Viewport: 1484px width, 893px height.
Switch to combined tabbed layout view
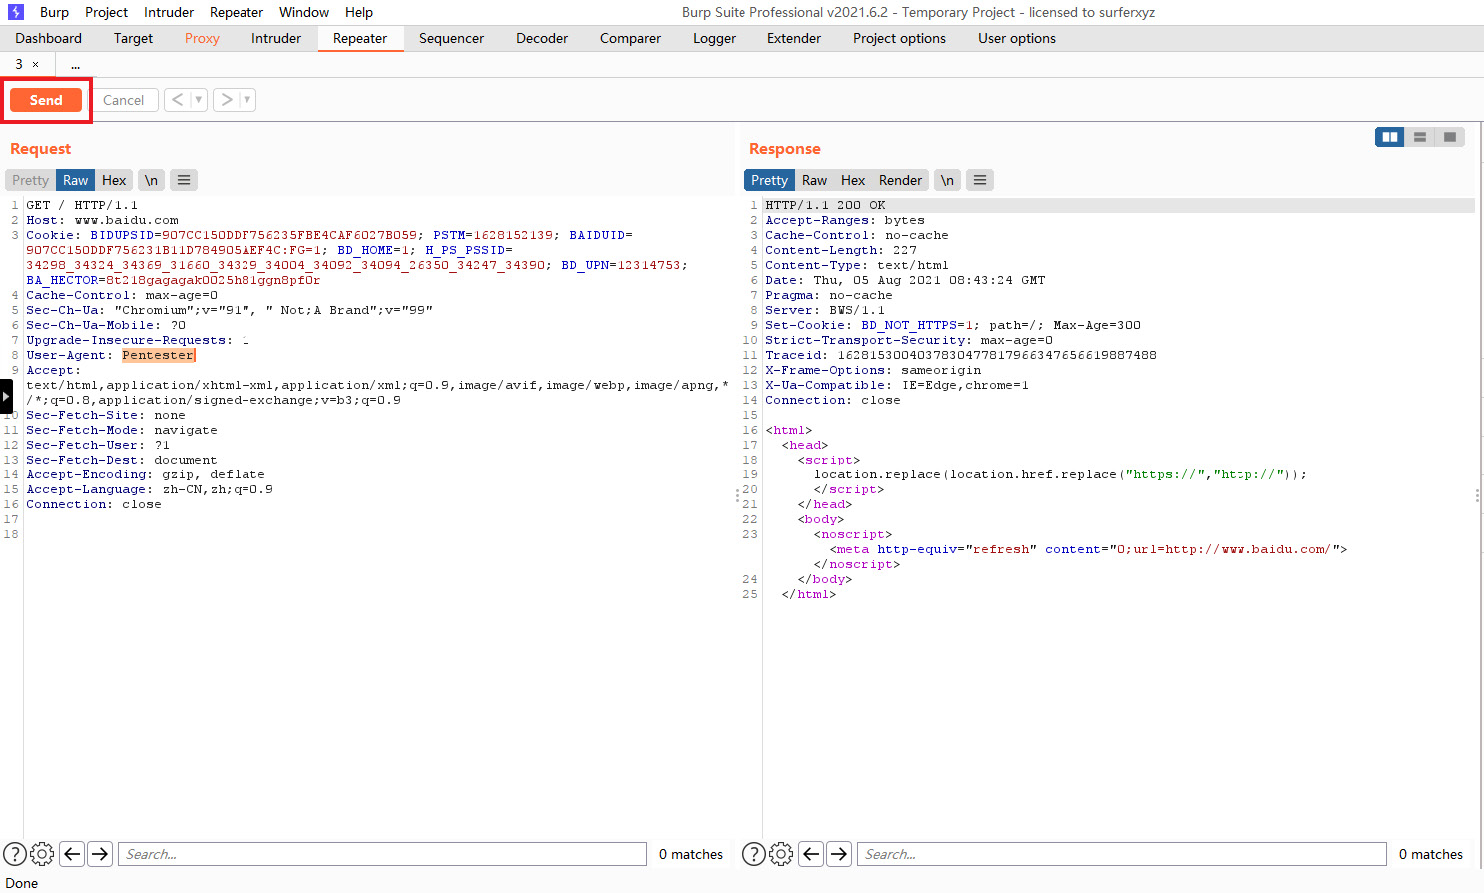click(1449, 137)
